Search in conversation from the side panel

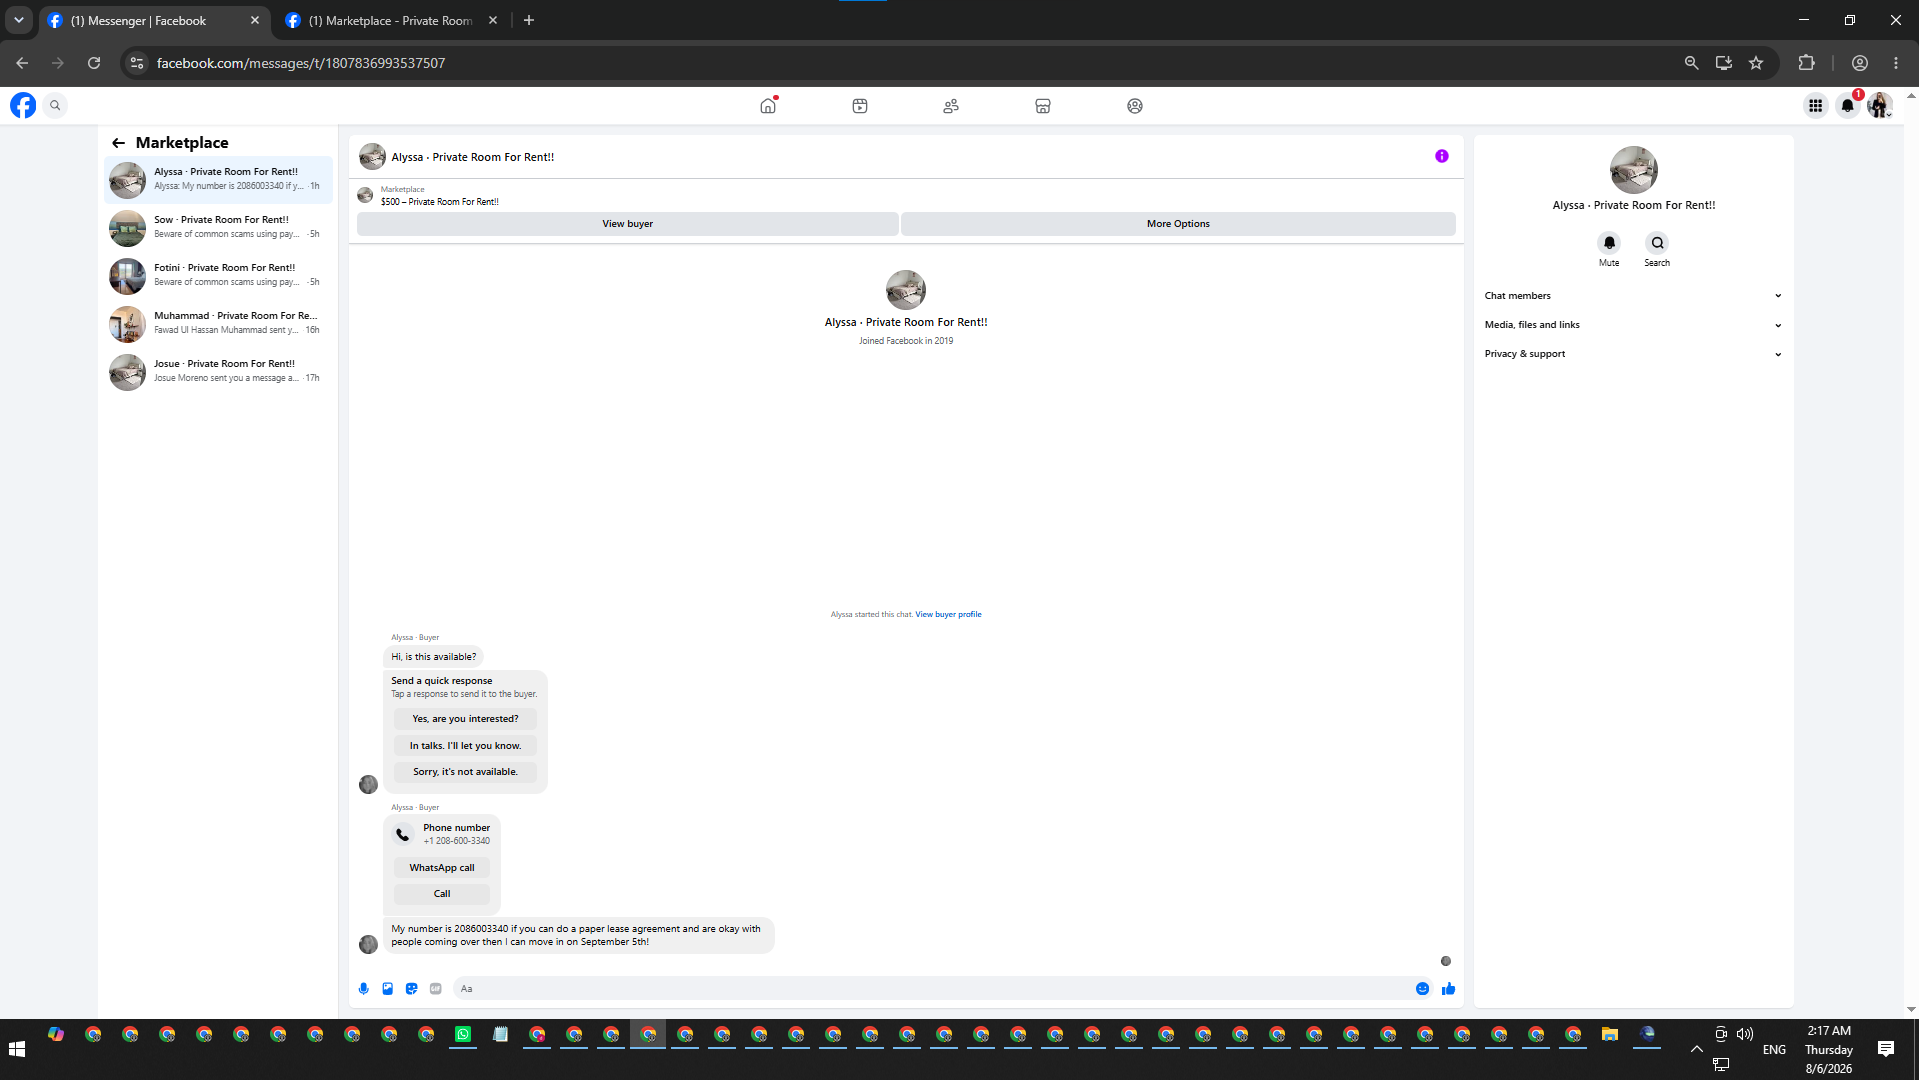[x=1657, y=243]
